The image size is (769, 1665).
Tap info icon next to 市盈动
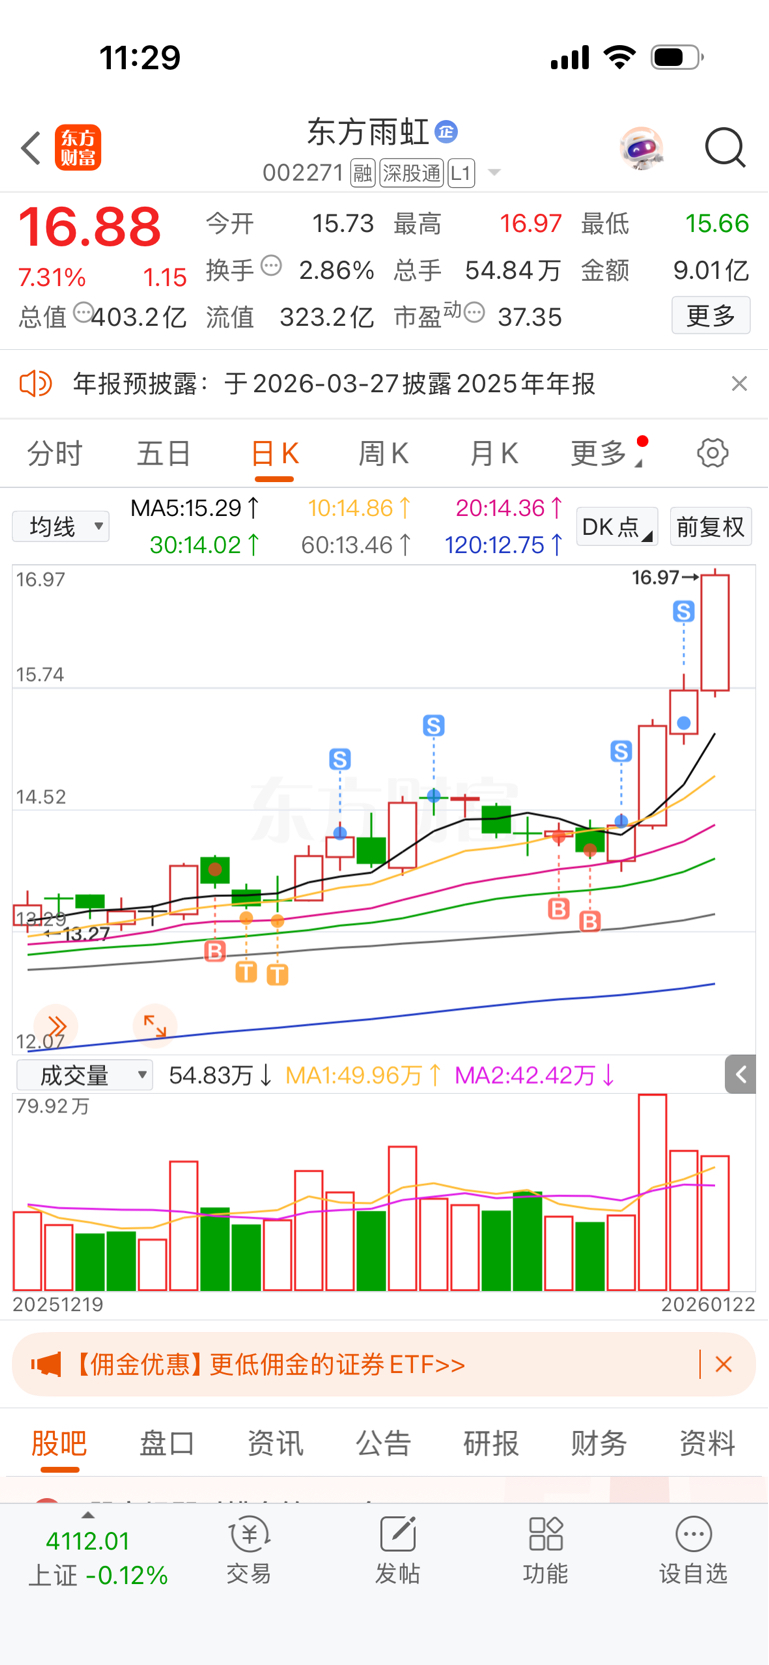[x=475, y=312]
